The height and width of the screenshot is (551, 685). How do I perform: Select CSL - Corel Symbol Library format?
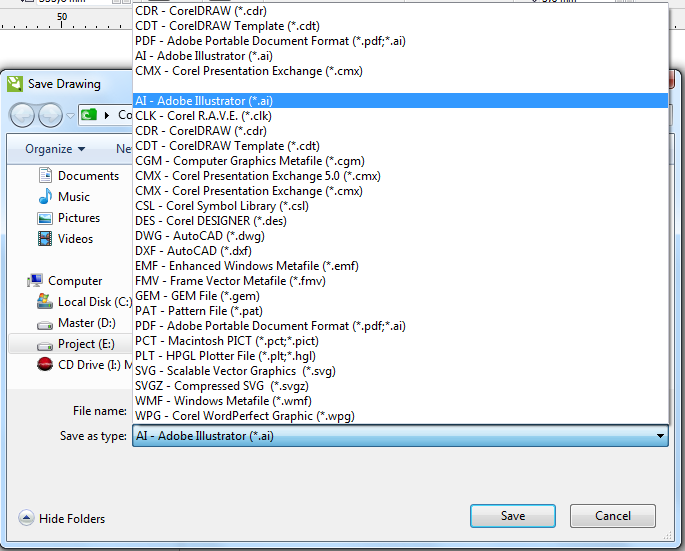tap(401, 206)
